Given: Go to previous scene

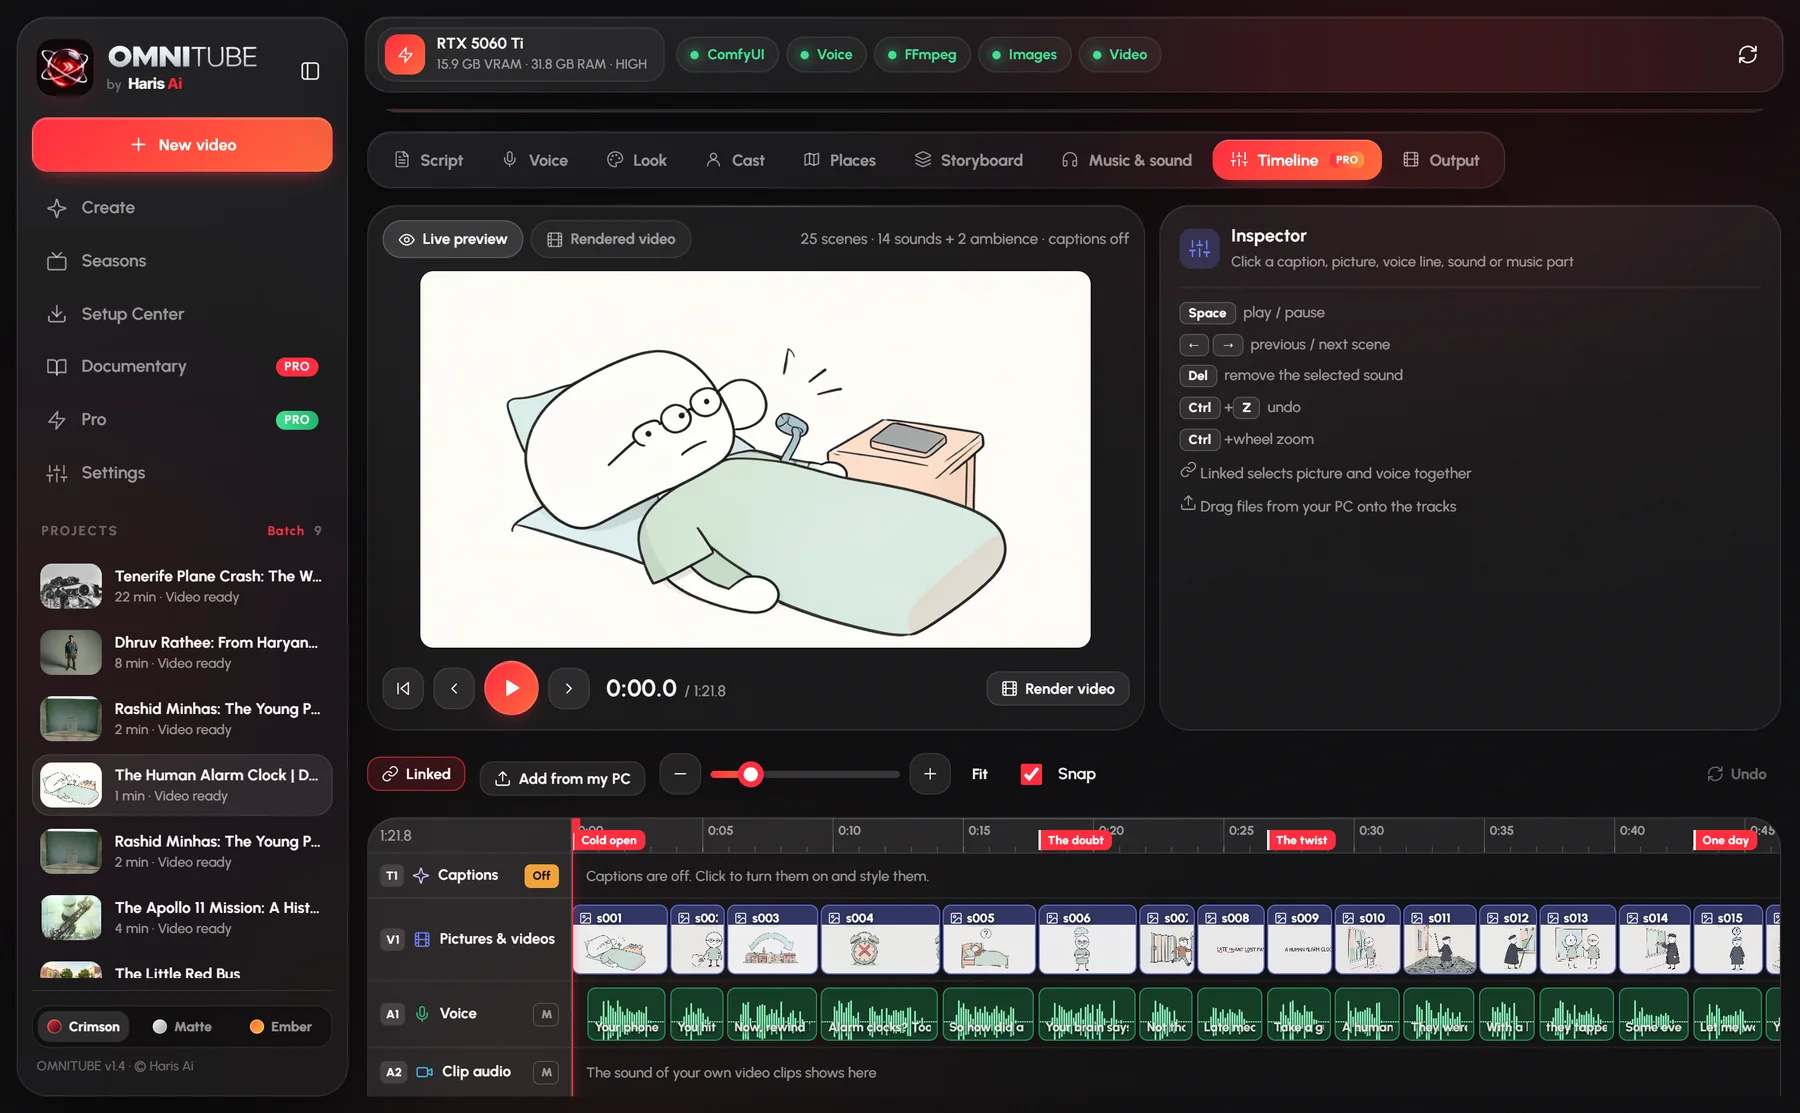Looking at the screenshot, I should point(454,688).
